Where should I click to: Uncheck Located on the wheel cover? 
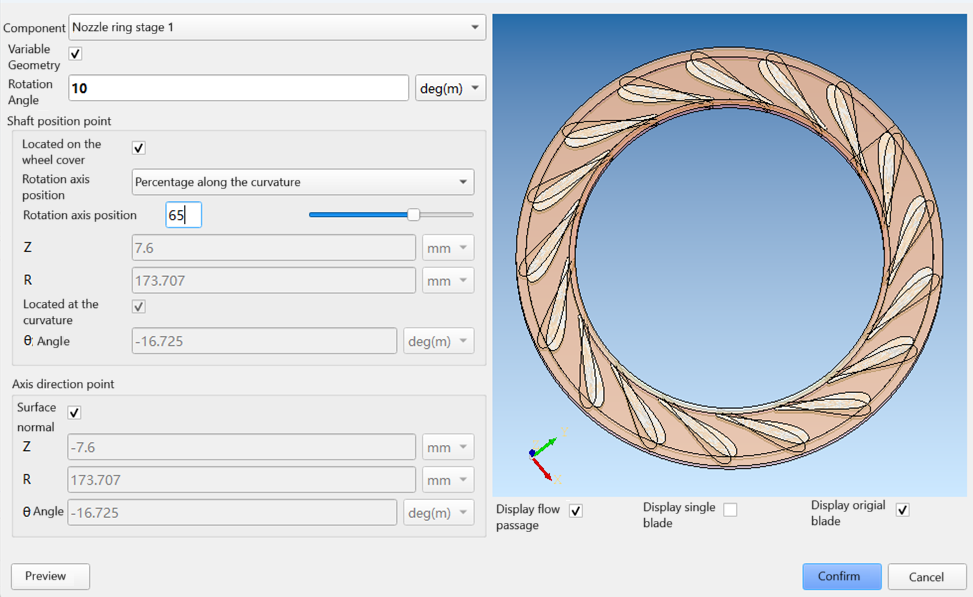139,148
